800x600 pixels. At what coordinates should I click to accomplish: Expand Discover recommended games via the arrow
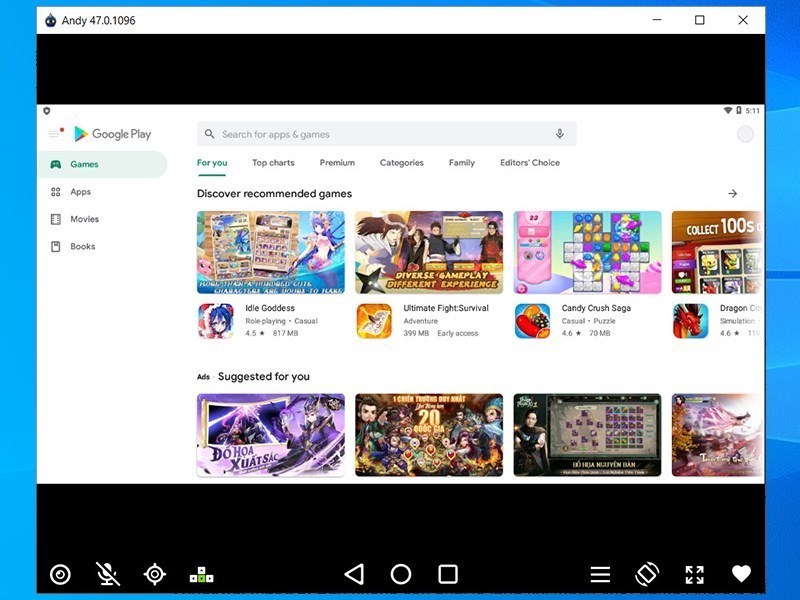click(x=732, y=193)
